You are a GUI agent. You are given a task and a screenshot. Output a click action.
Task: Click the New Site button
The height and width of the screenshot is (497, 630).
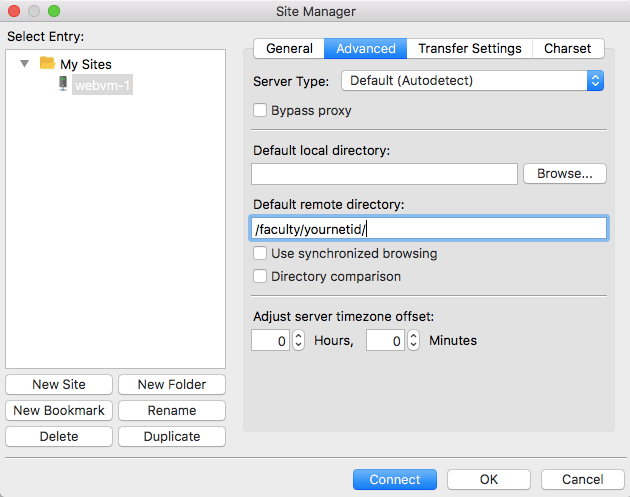59,384
